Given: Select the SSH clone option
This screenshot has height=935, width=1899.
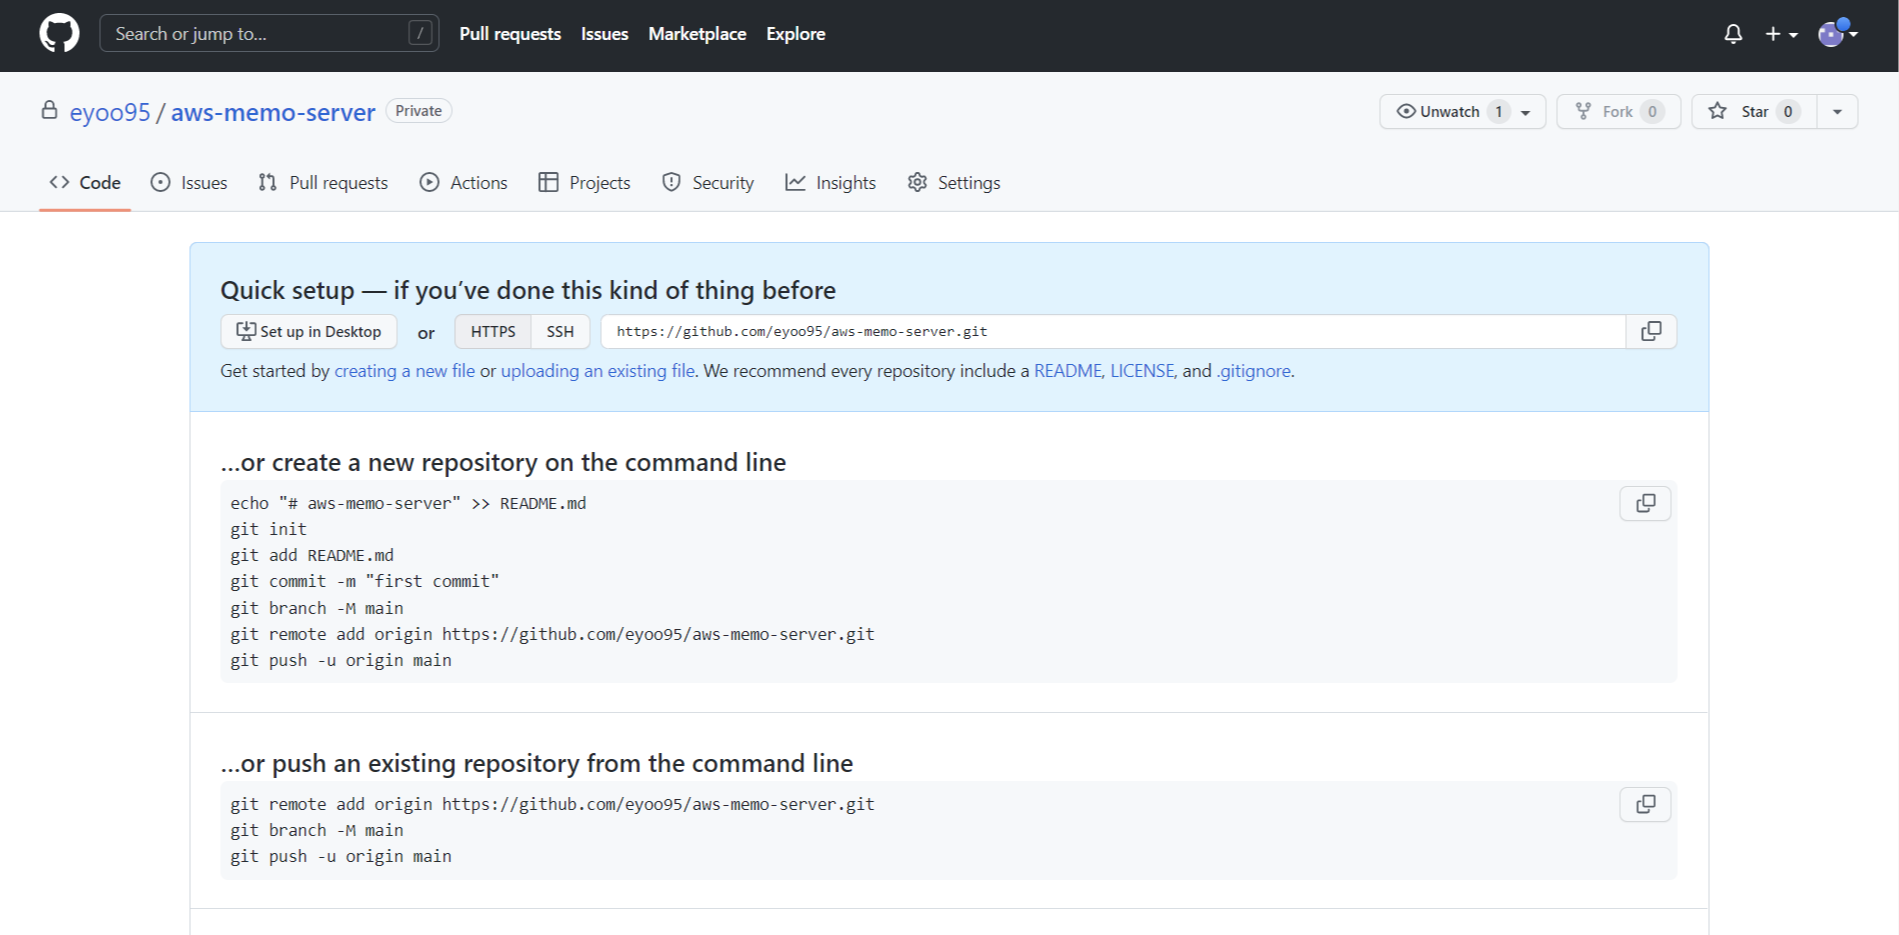Looking at the screenshot, I should click(560, 332).
